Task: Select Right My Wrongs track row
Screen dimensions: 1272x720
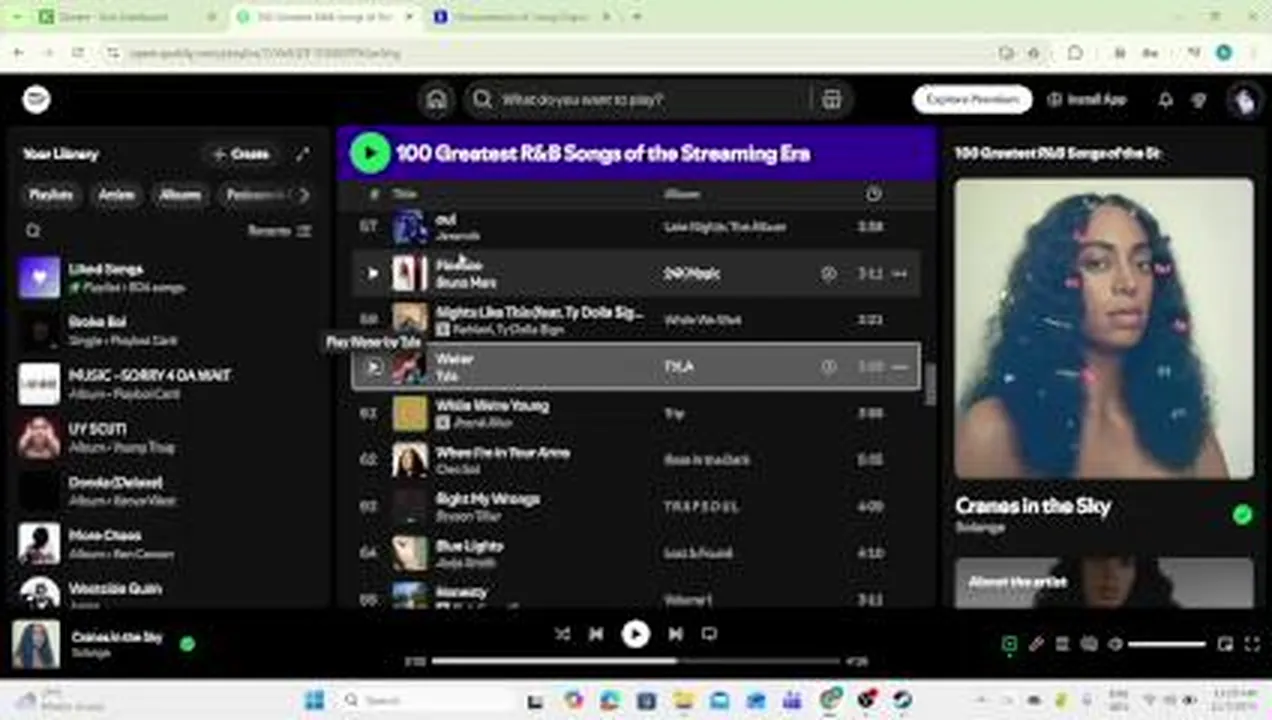Action: coord(636,506)
